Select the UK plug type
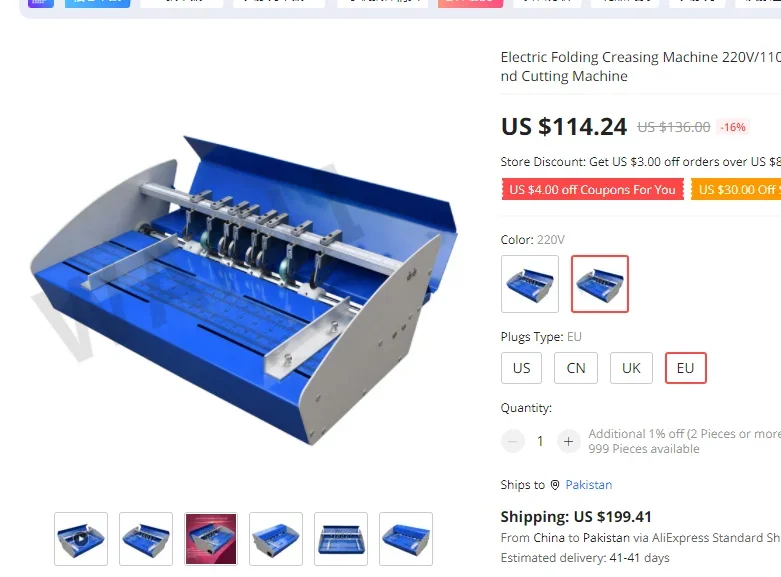 point(631,368)
